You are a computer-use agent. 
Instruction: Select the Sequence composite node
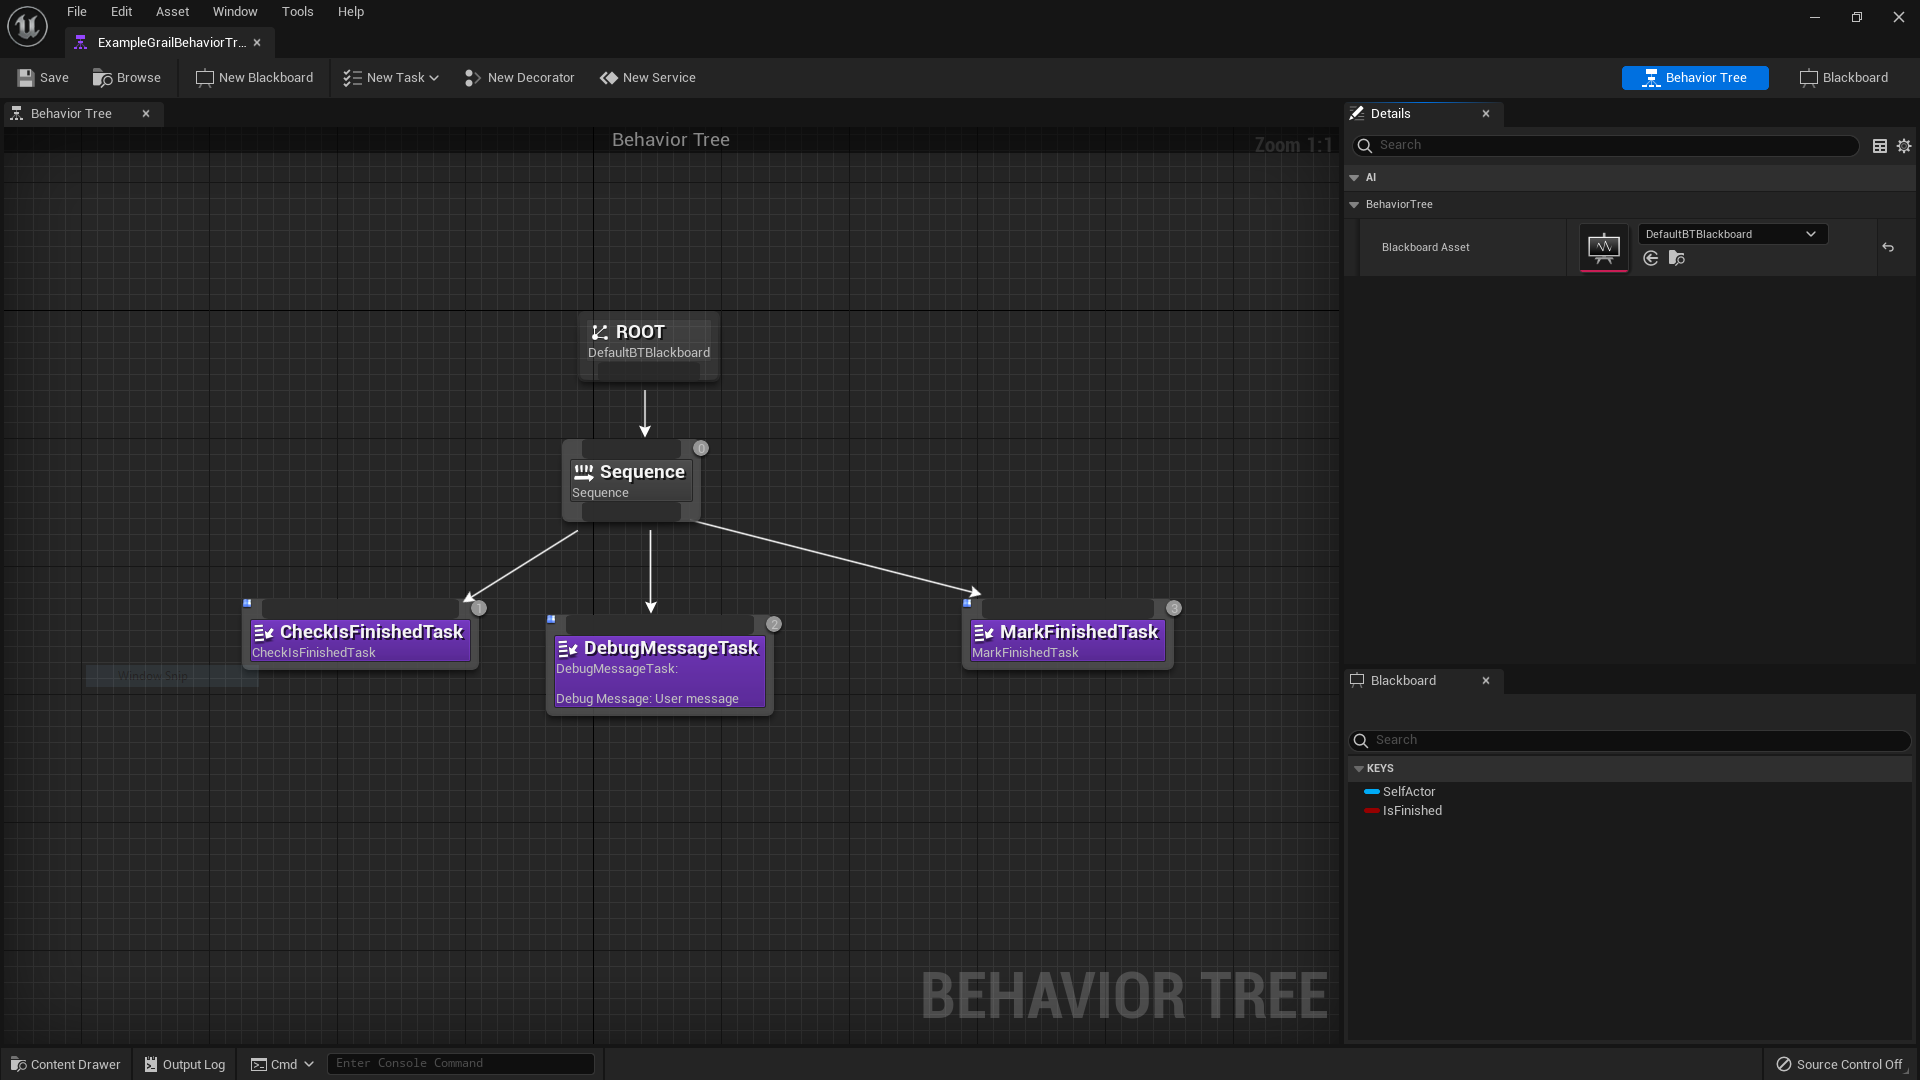(x=631, y=481)
